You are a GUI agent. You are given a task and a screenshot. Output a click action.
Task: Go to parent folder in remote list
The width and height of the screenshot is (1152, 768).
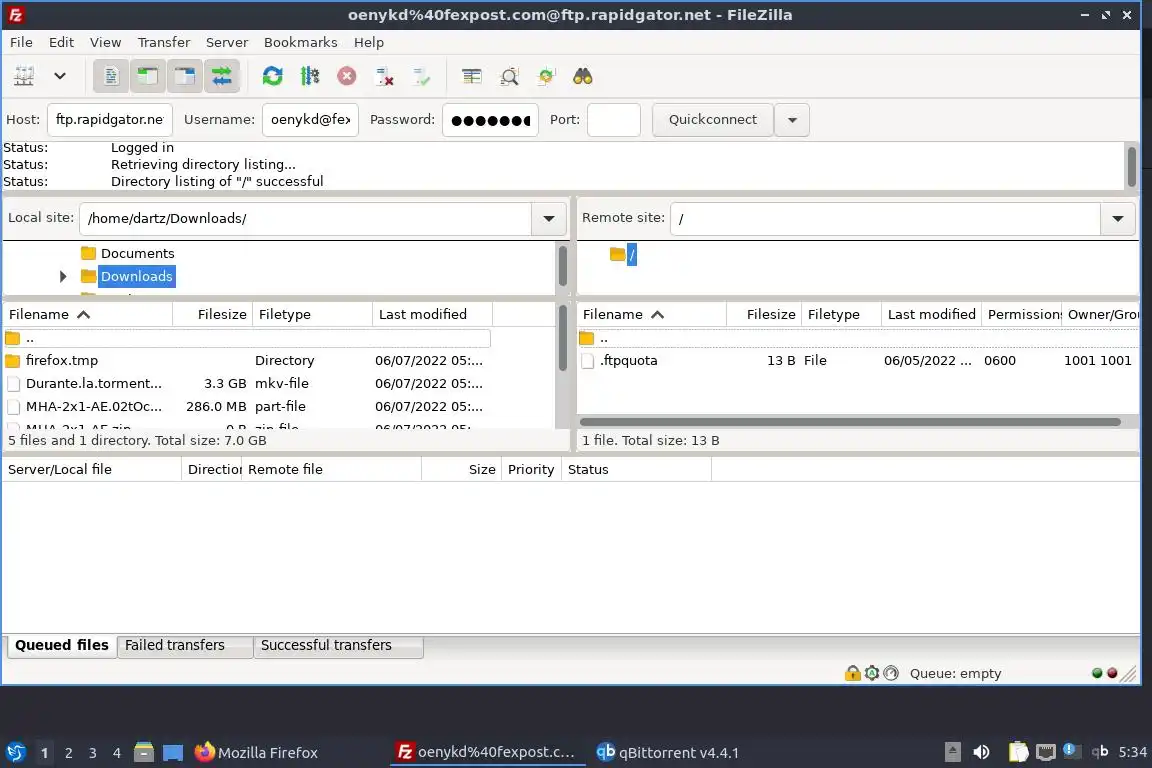tap(858, 339)
